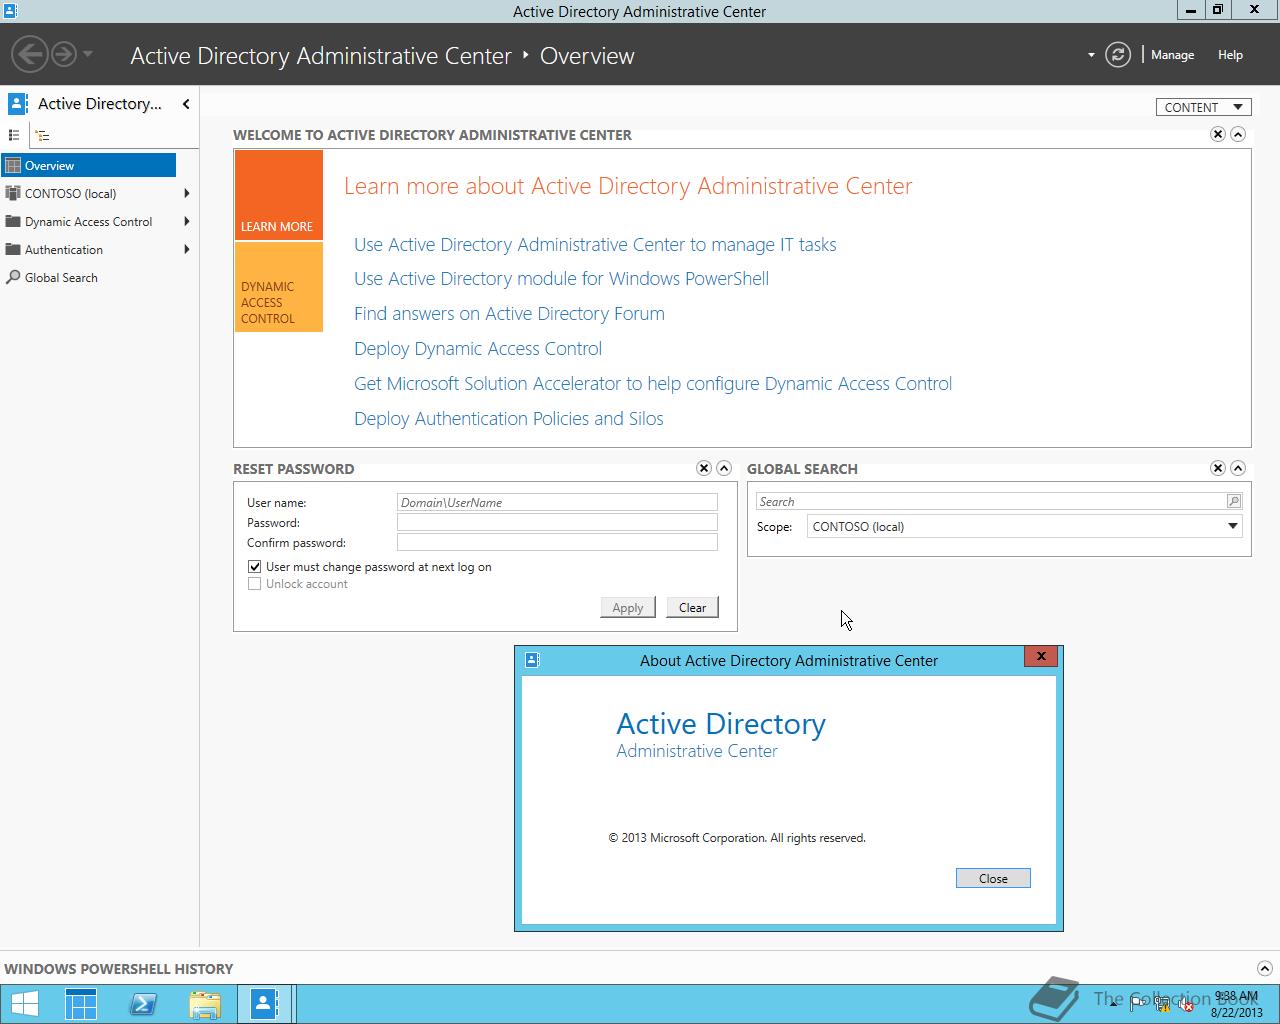Click the back navigation arrow
Screen dimensions: 1280x1024
tap(31, 54)
